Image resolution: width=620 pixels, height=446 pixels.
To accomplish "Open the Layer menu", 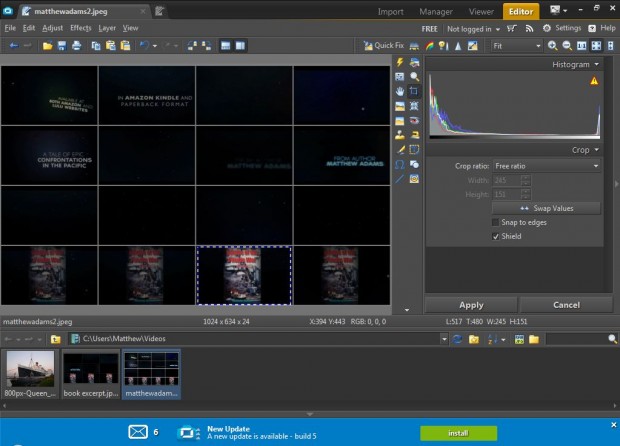I will tap(107, 28).
